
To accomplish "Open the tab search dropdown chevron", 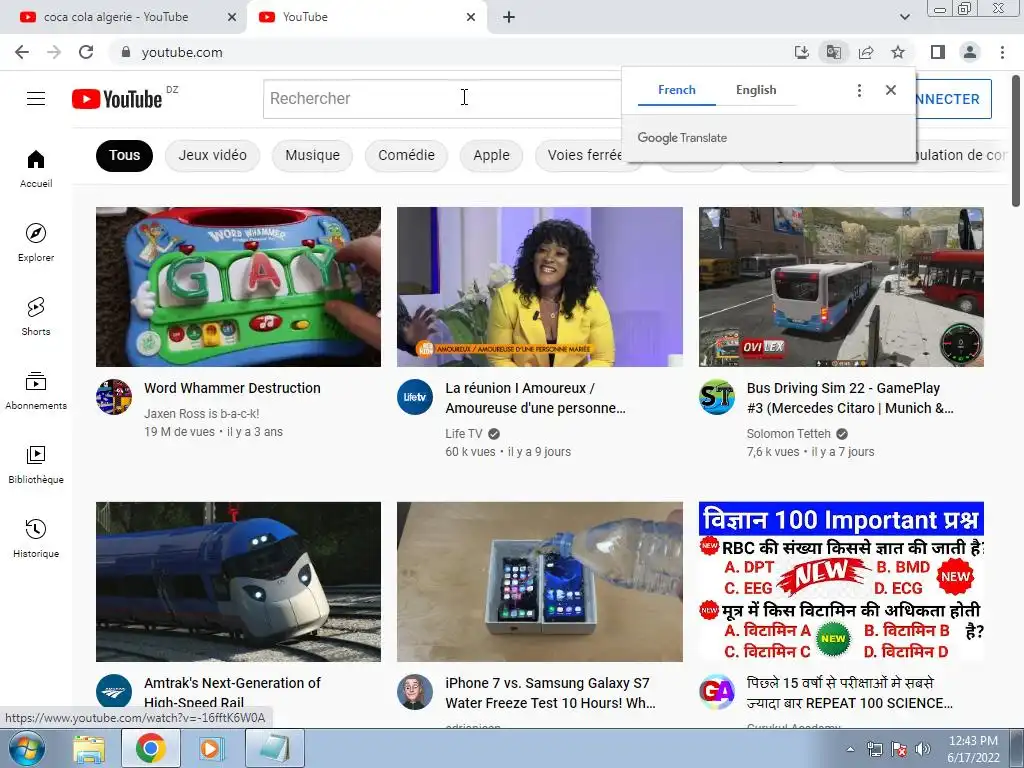I will click(x=904, y=17).
